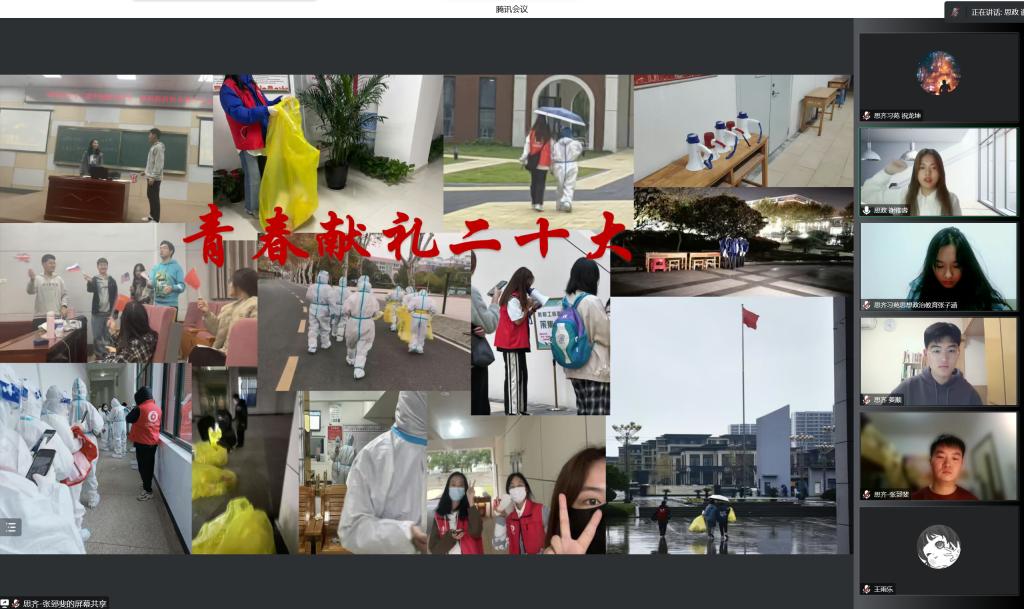Click muted mic icon on 王南乐's tile

point(866,589)
